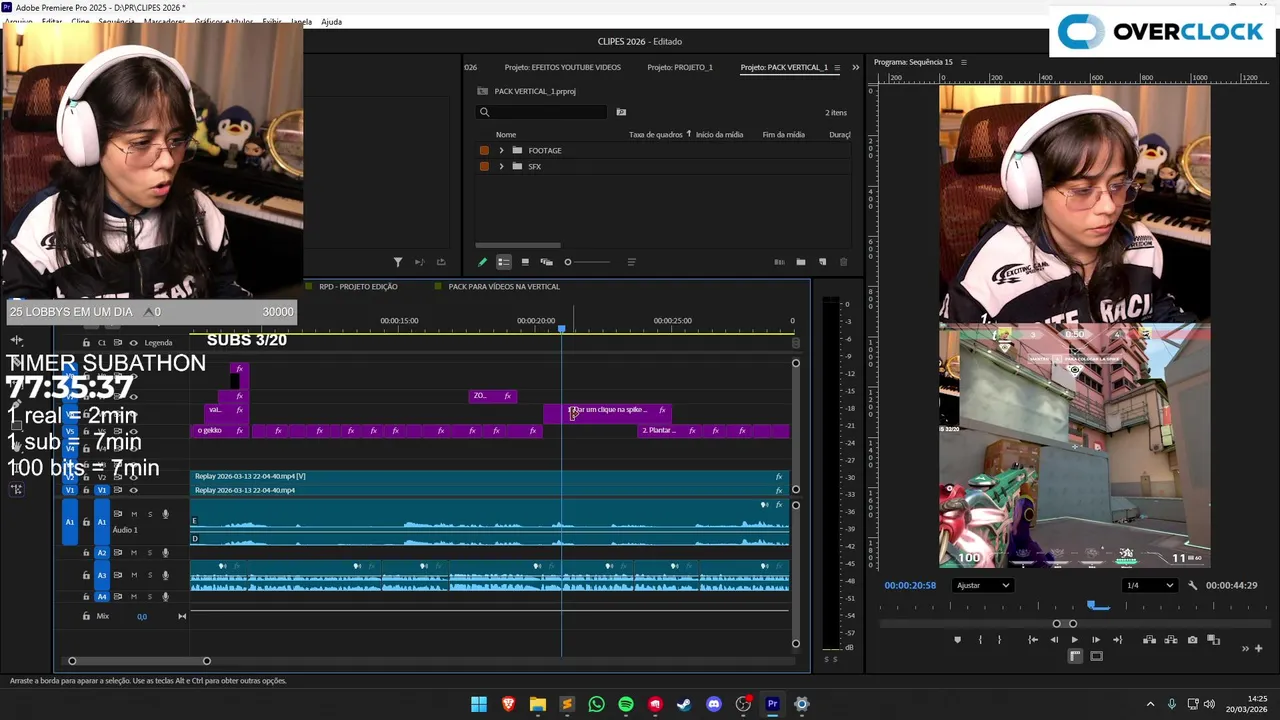Click the Início da mídia column header
This screenshot has width=1280, height=720.
(x=719, y=134)
